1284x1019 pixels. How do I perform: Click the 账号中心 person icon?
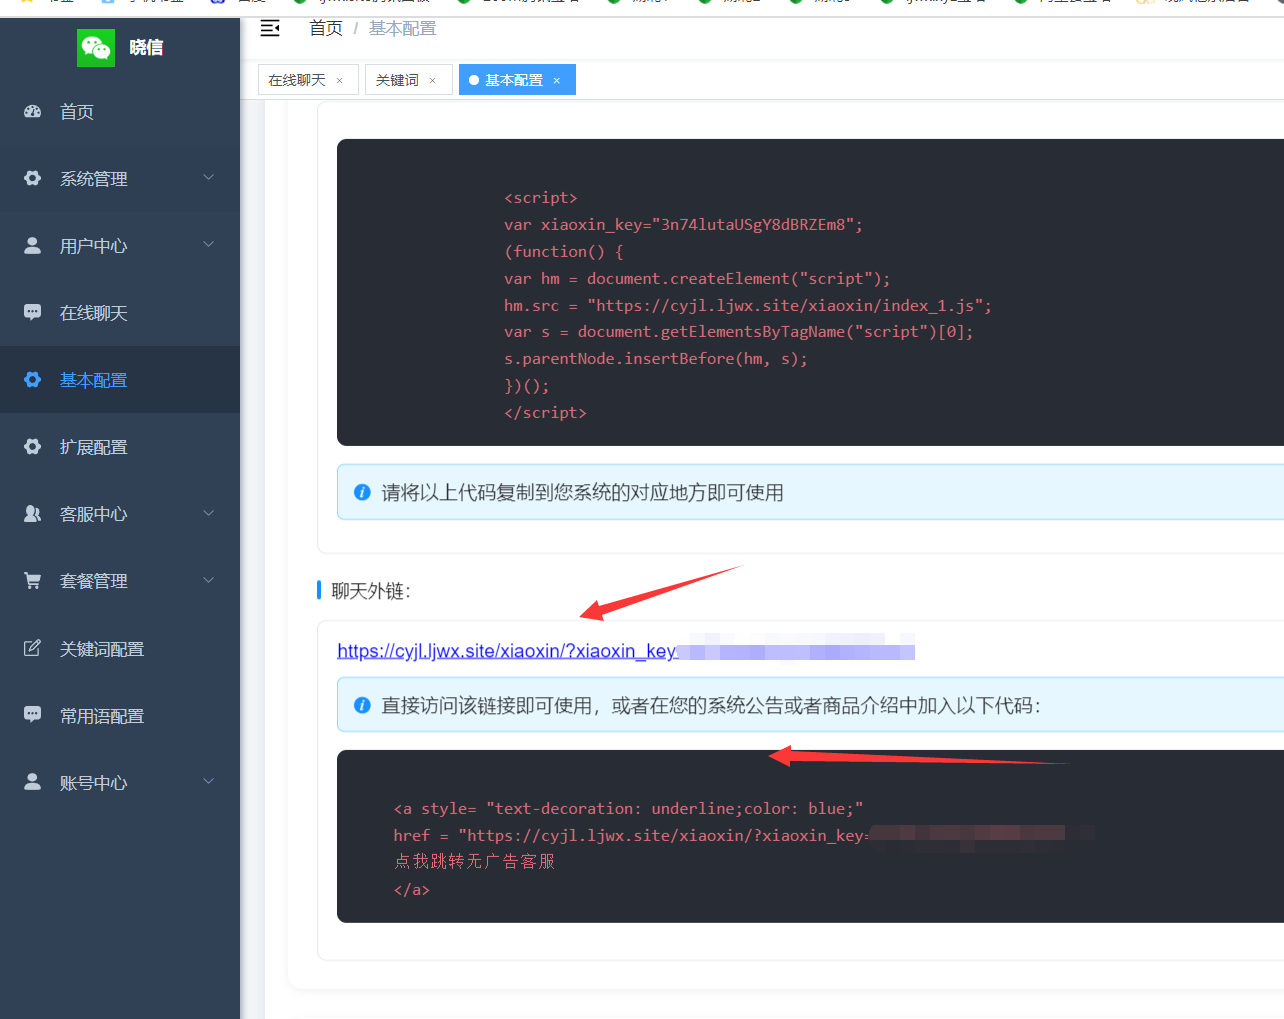coord(32,781)
